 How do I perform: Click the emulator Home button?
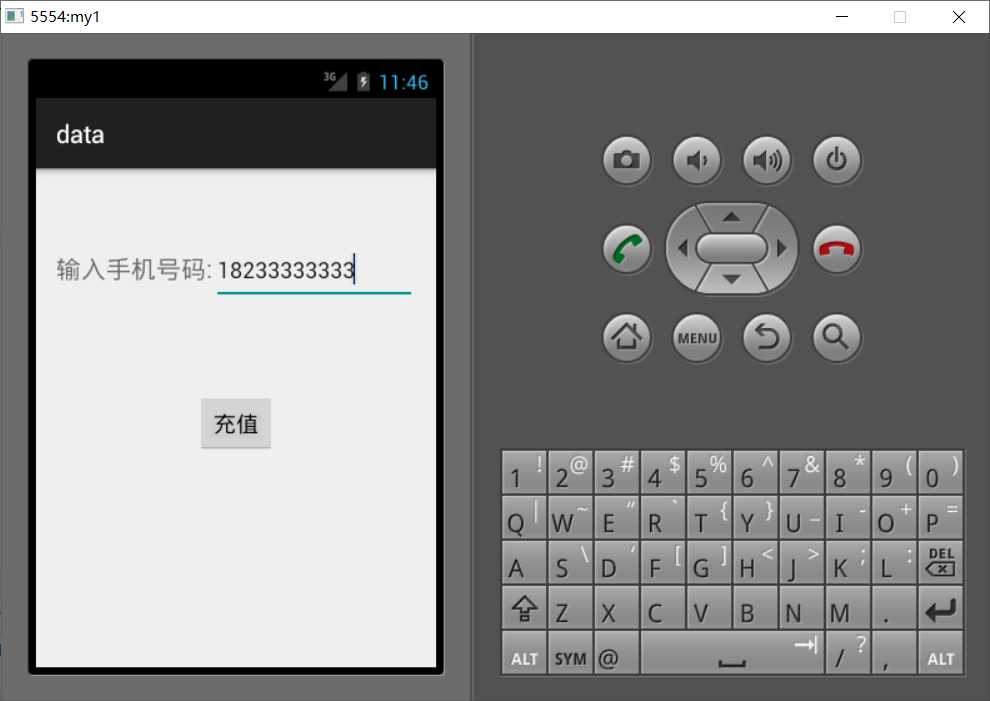[626, 338]
